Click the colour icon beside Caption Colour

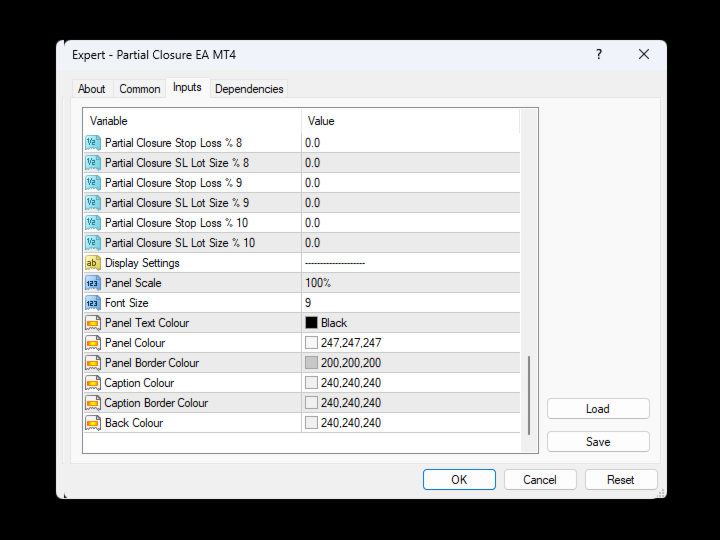(x=93, y=382)
